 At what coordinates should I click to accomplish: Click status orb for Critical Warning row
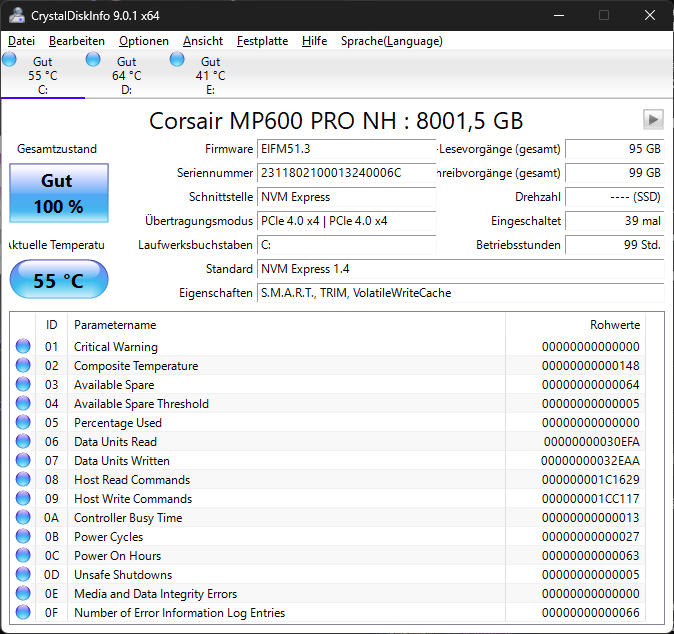pyautogui.click(x=23, y=346)
